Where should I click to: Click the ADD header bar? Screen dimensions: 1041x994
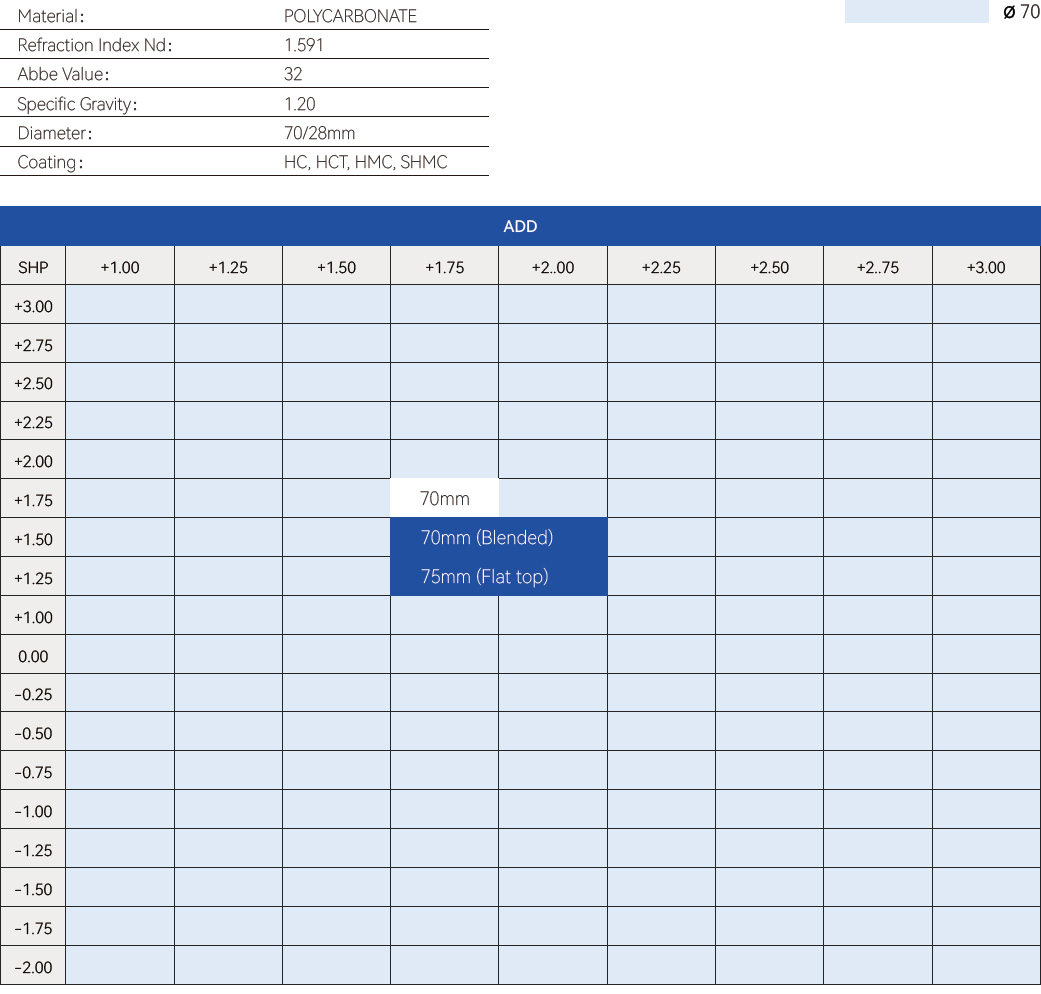pyautogui.click(x=520, y=226)
